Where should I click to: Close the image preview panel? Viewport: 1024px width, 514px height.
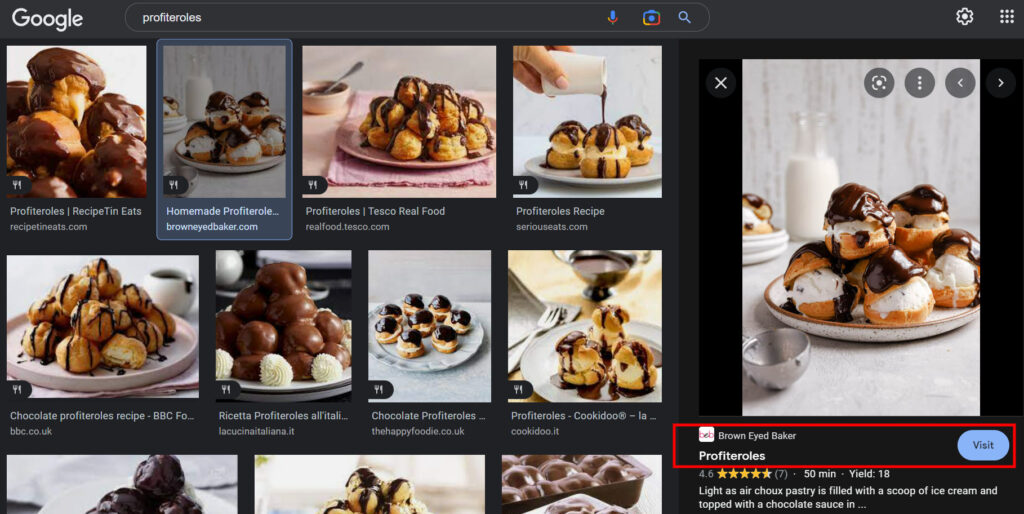pos(720,83)
